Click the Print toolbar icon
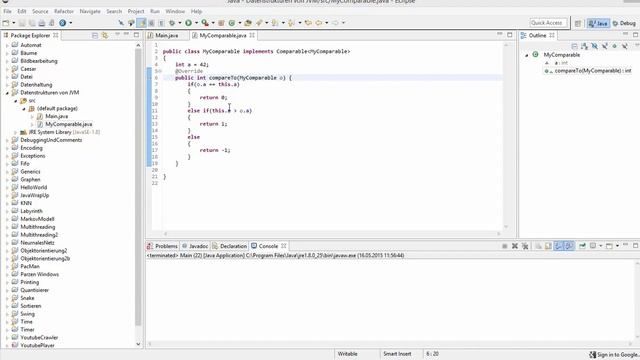This screenshot has height=360, width=640. (42, 23)
